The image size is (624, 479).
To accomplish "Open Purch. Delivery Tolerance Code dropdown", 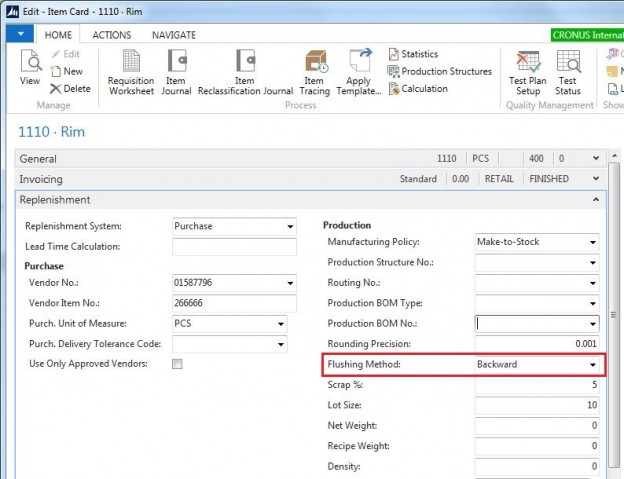I will [281, 344].
